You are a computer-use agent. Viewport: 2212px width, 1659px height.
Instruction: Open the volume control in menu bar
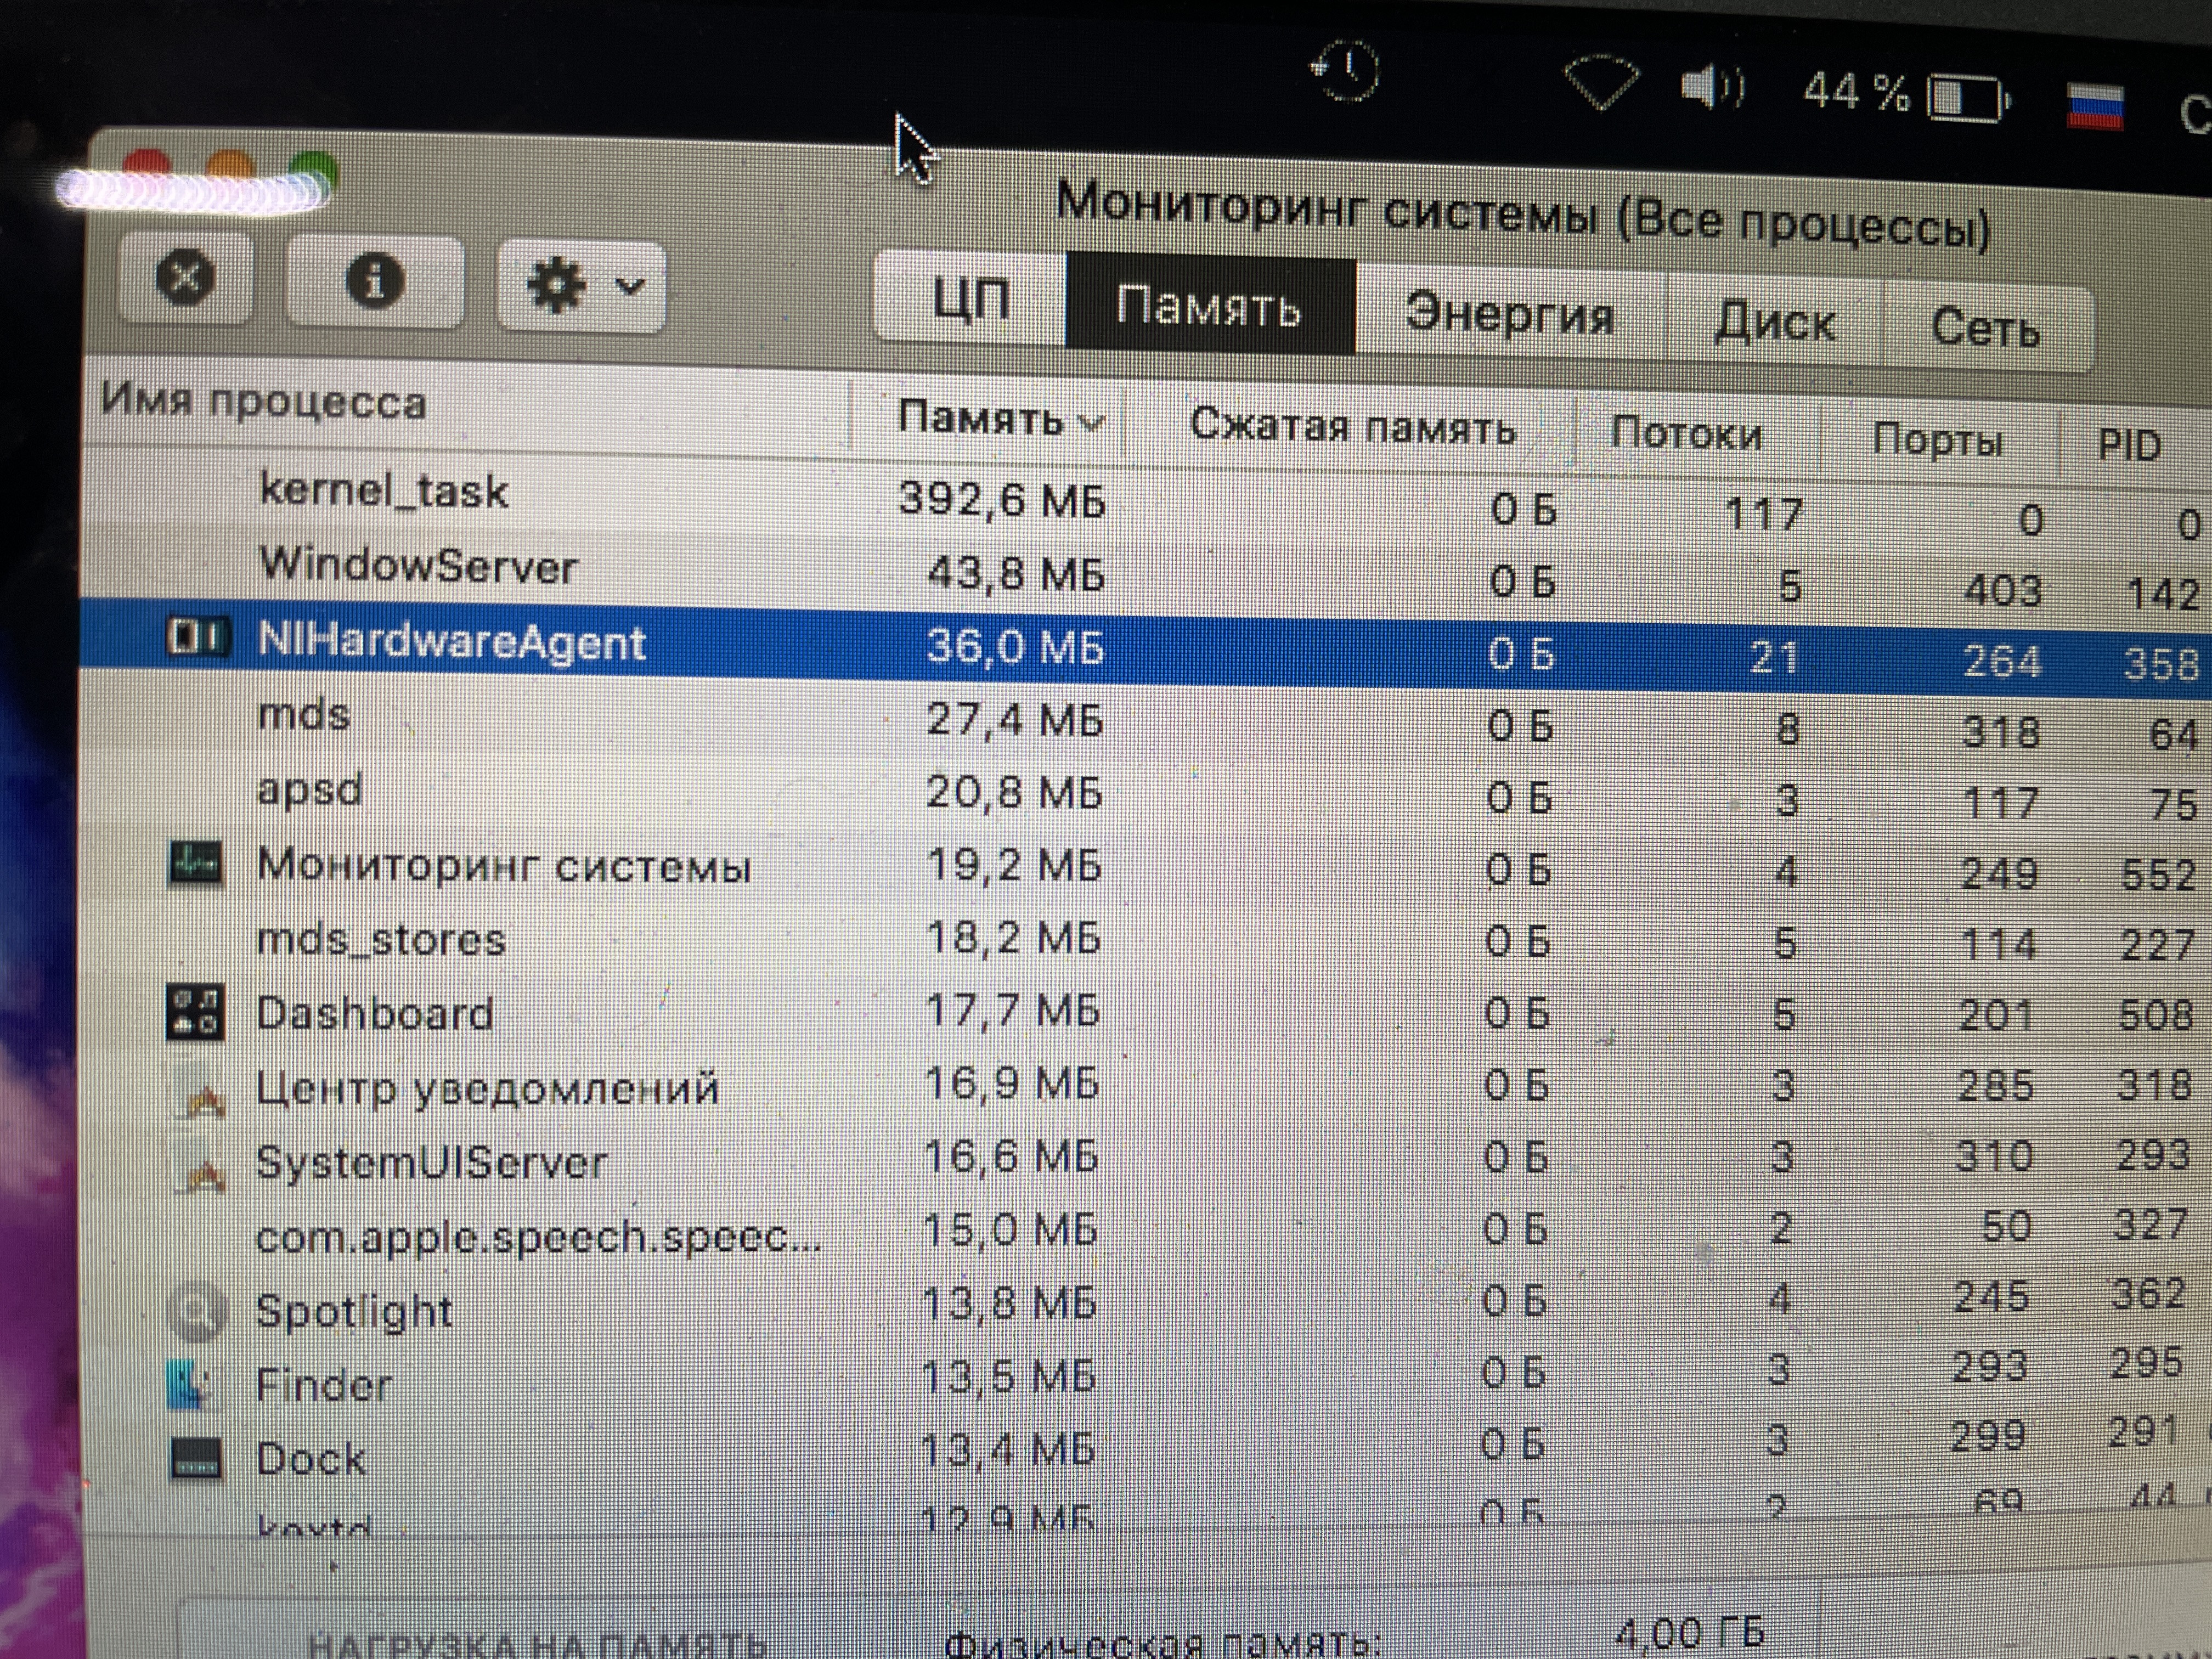click(1711, 88)
